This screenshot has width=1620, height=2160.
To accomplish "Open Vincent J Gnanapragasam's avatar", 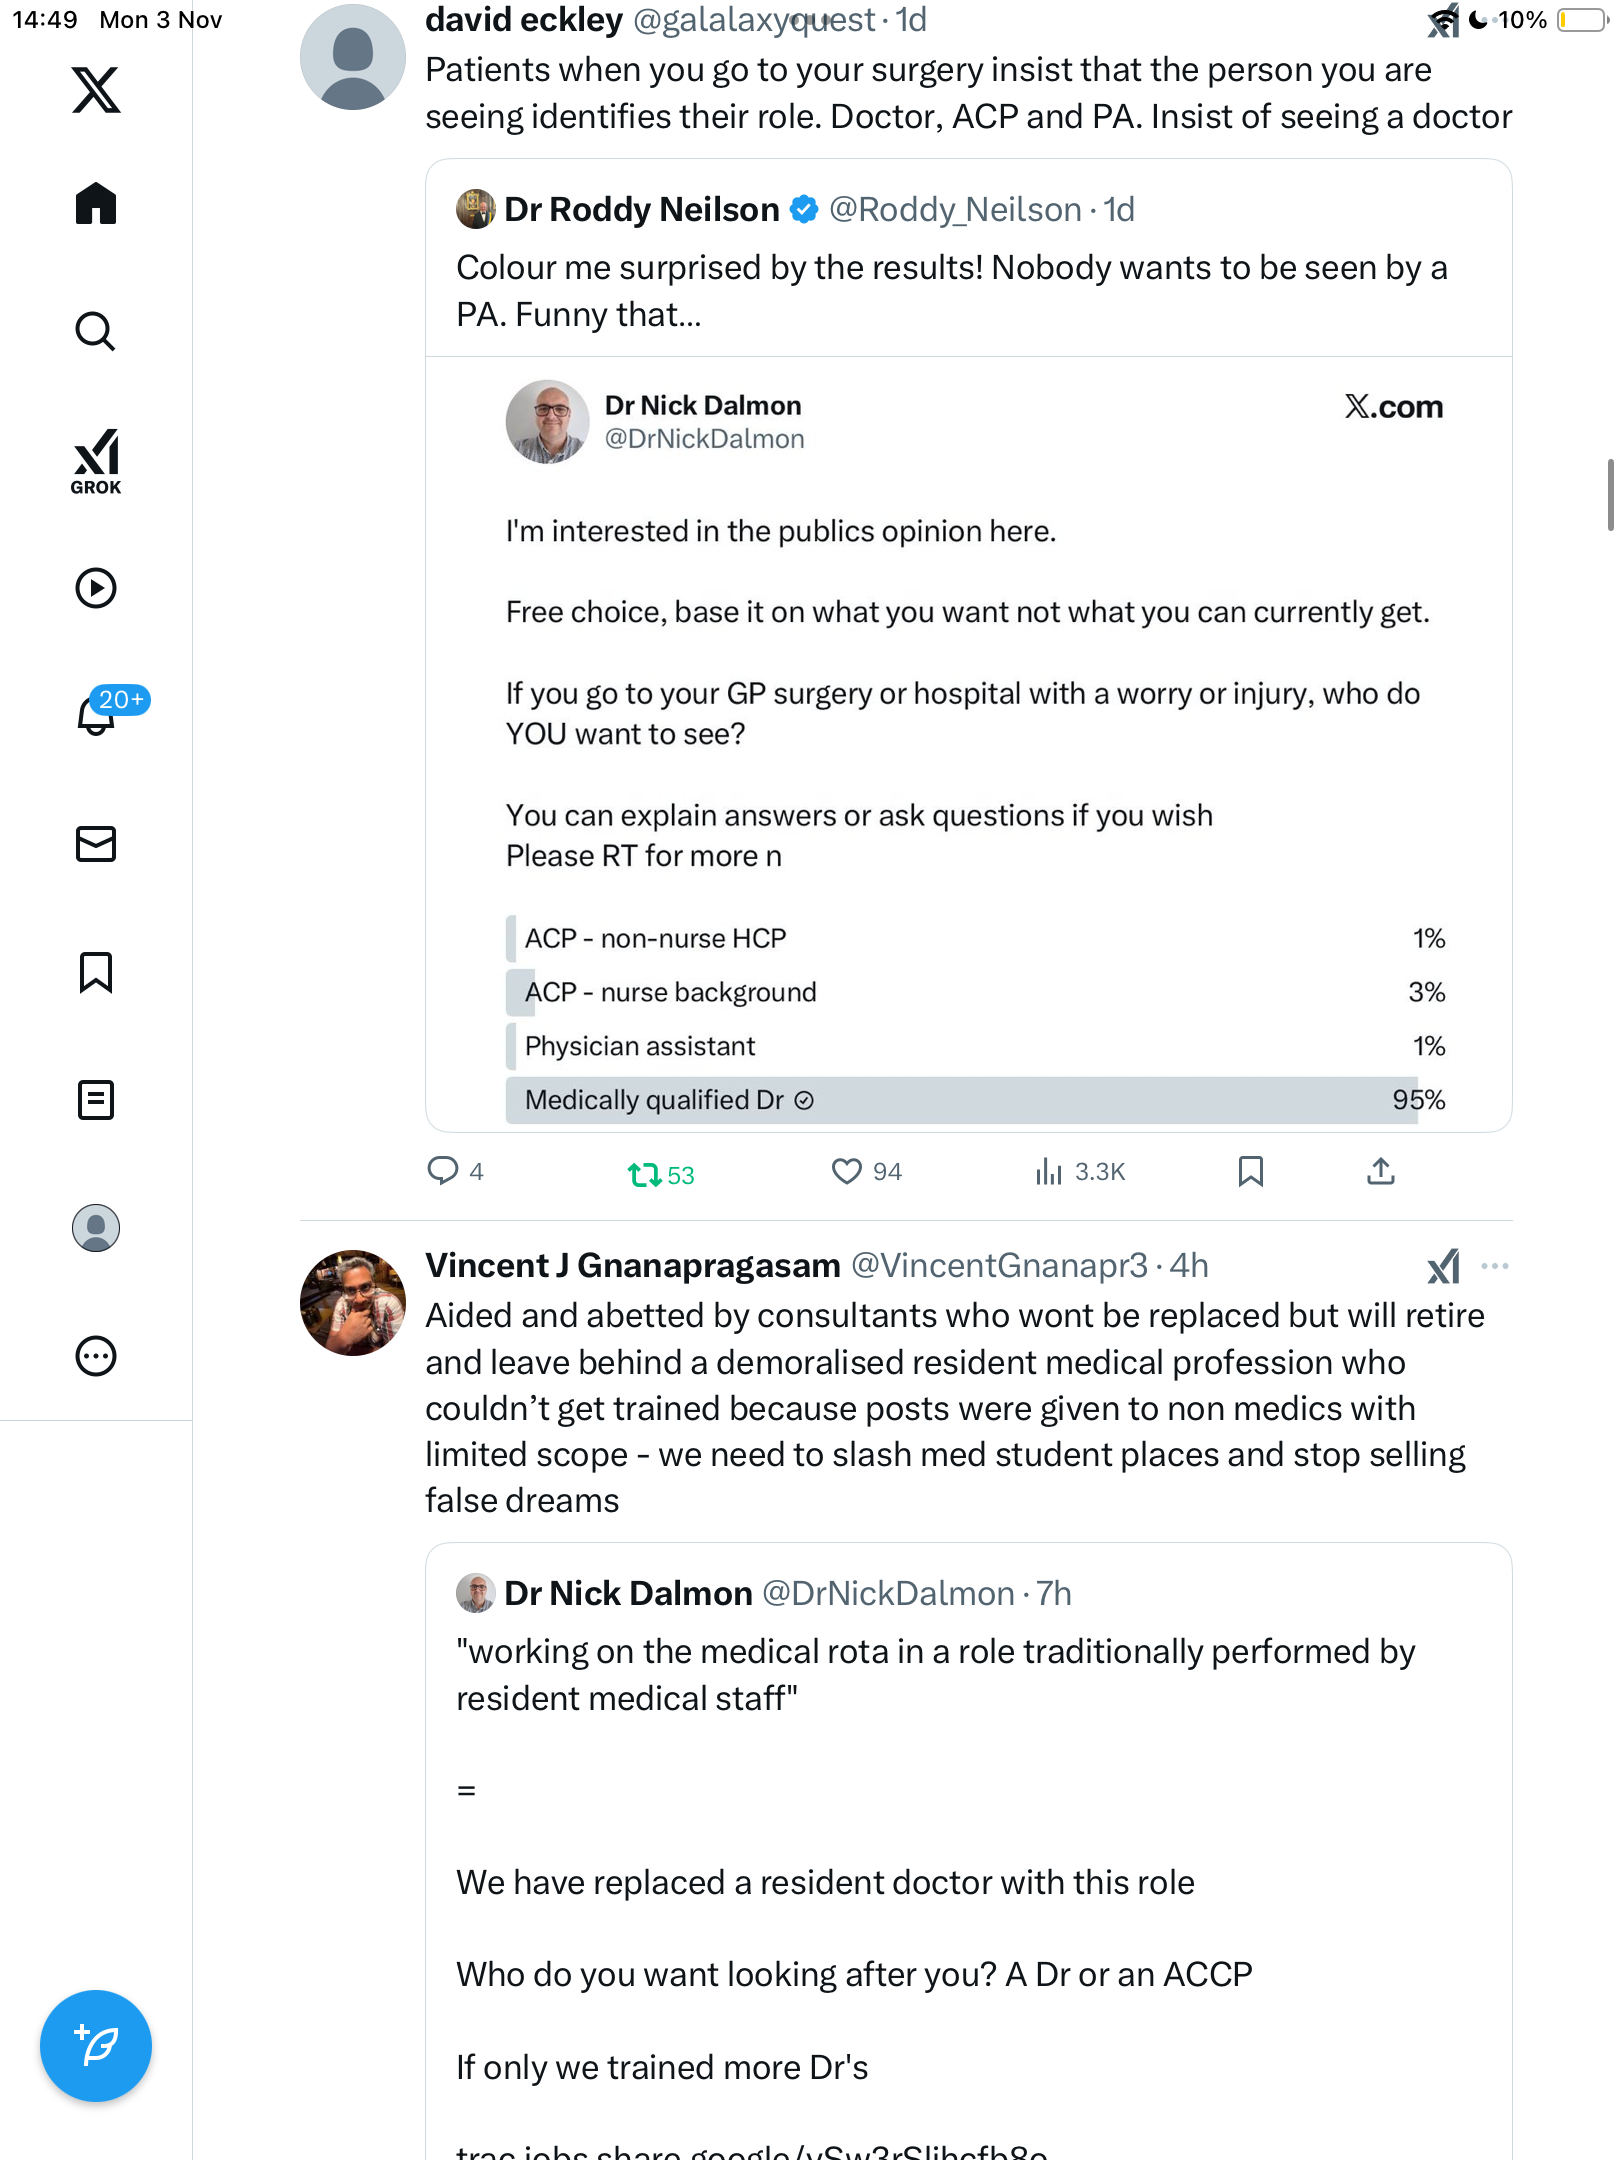I will pyautogui.click(x=353, y=1302).
